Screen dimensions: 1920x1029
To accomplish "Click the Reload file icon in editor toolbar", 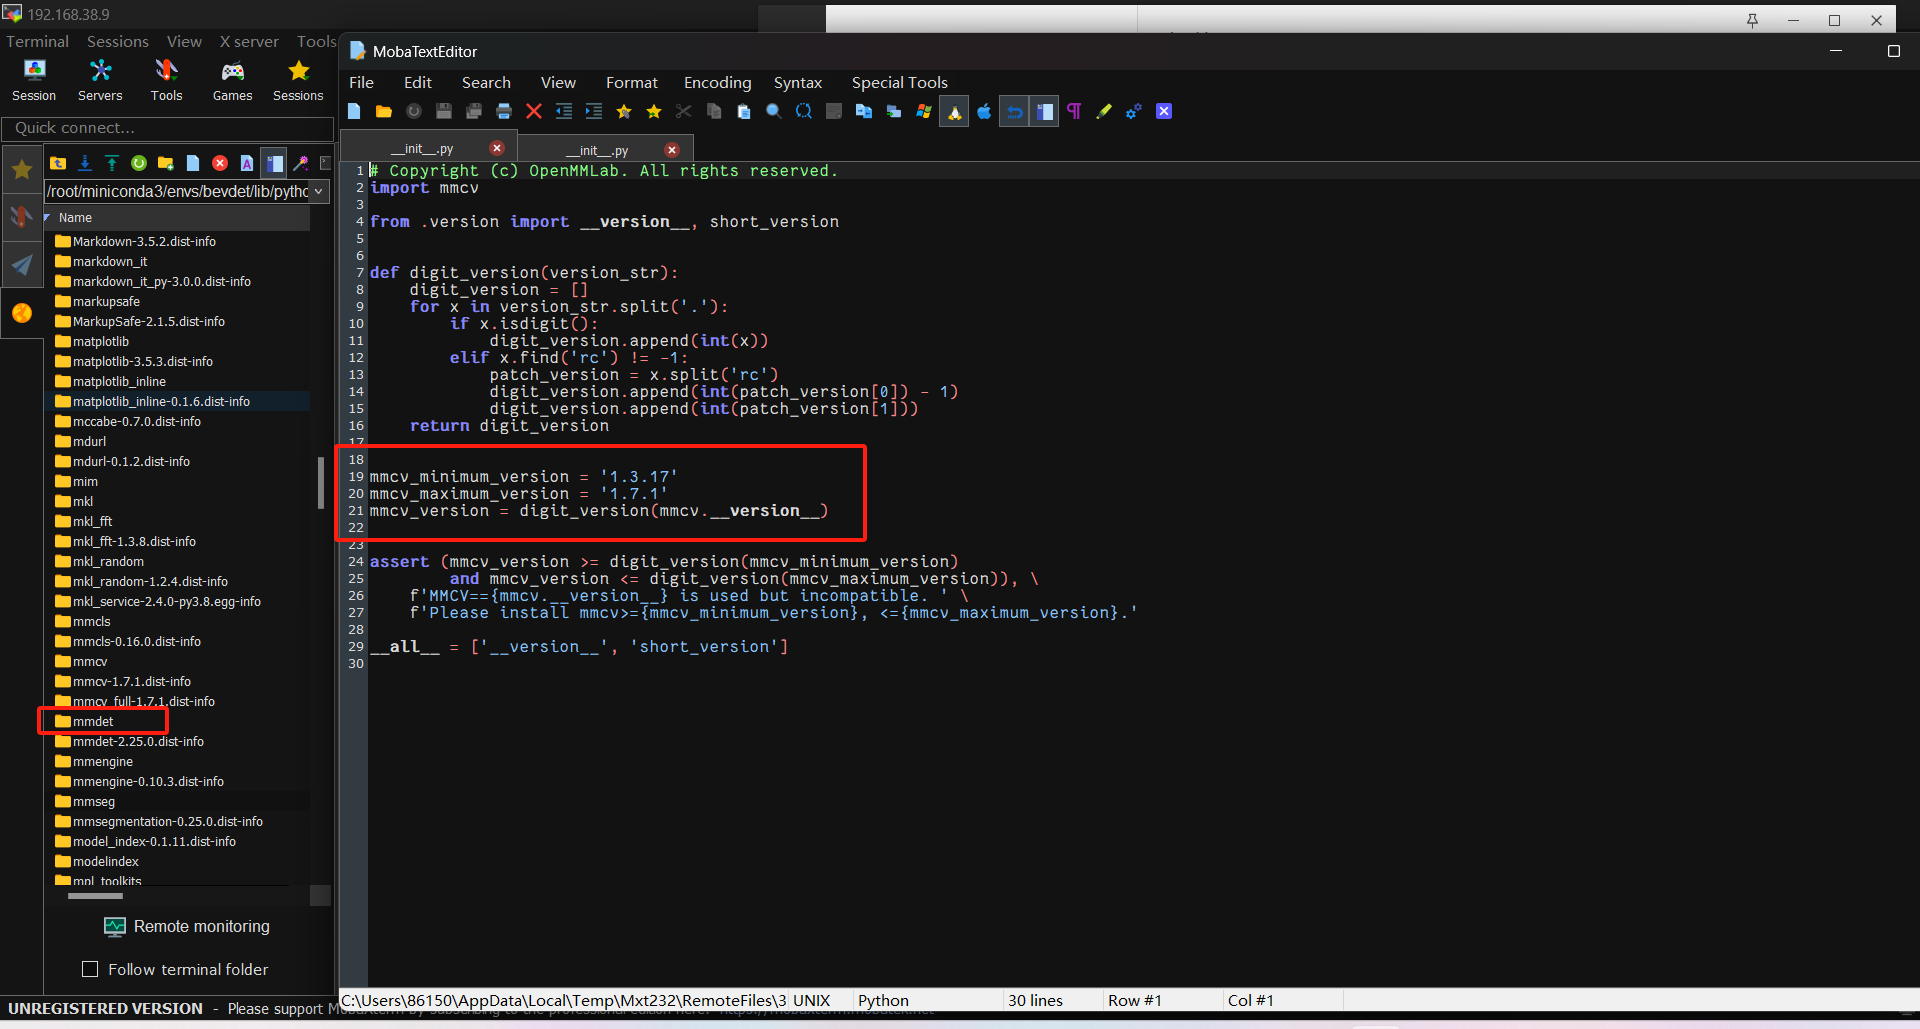I will coord(414,111).
